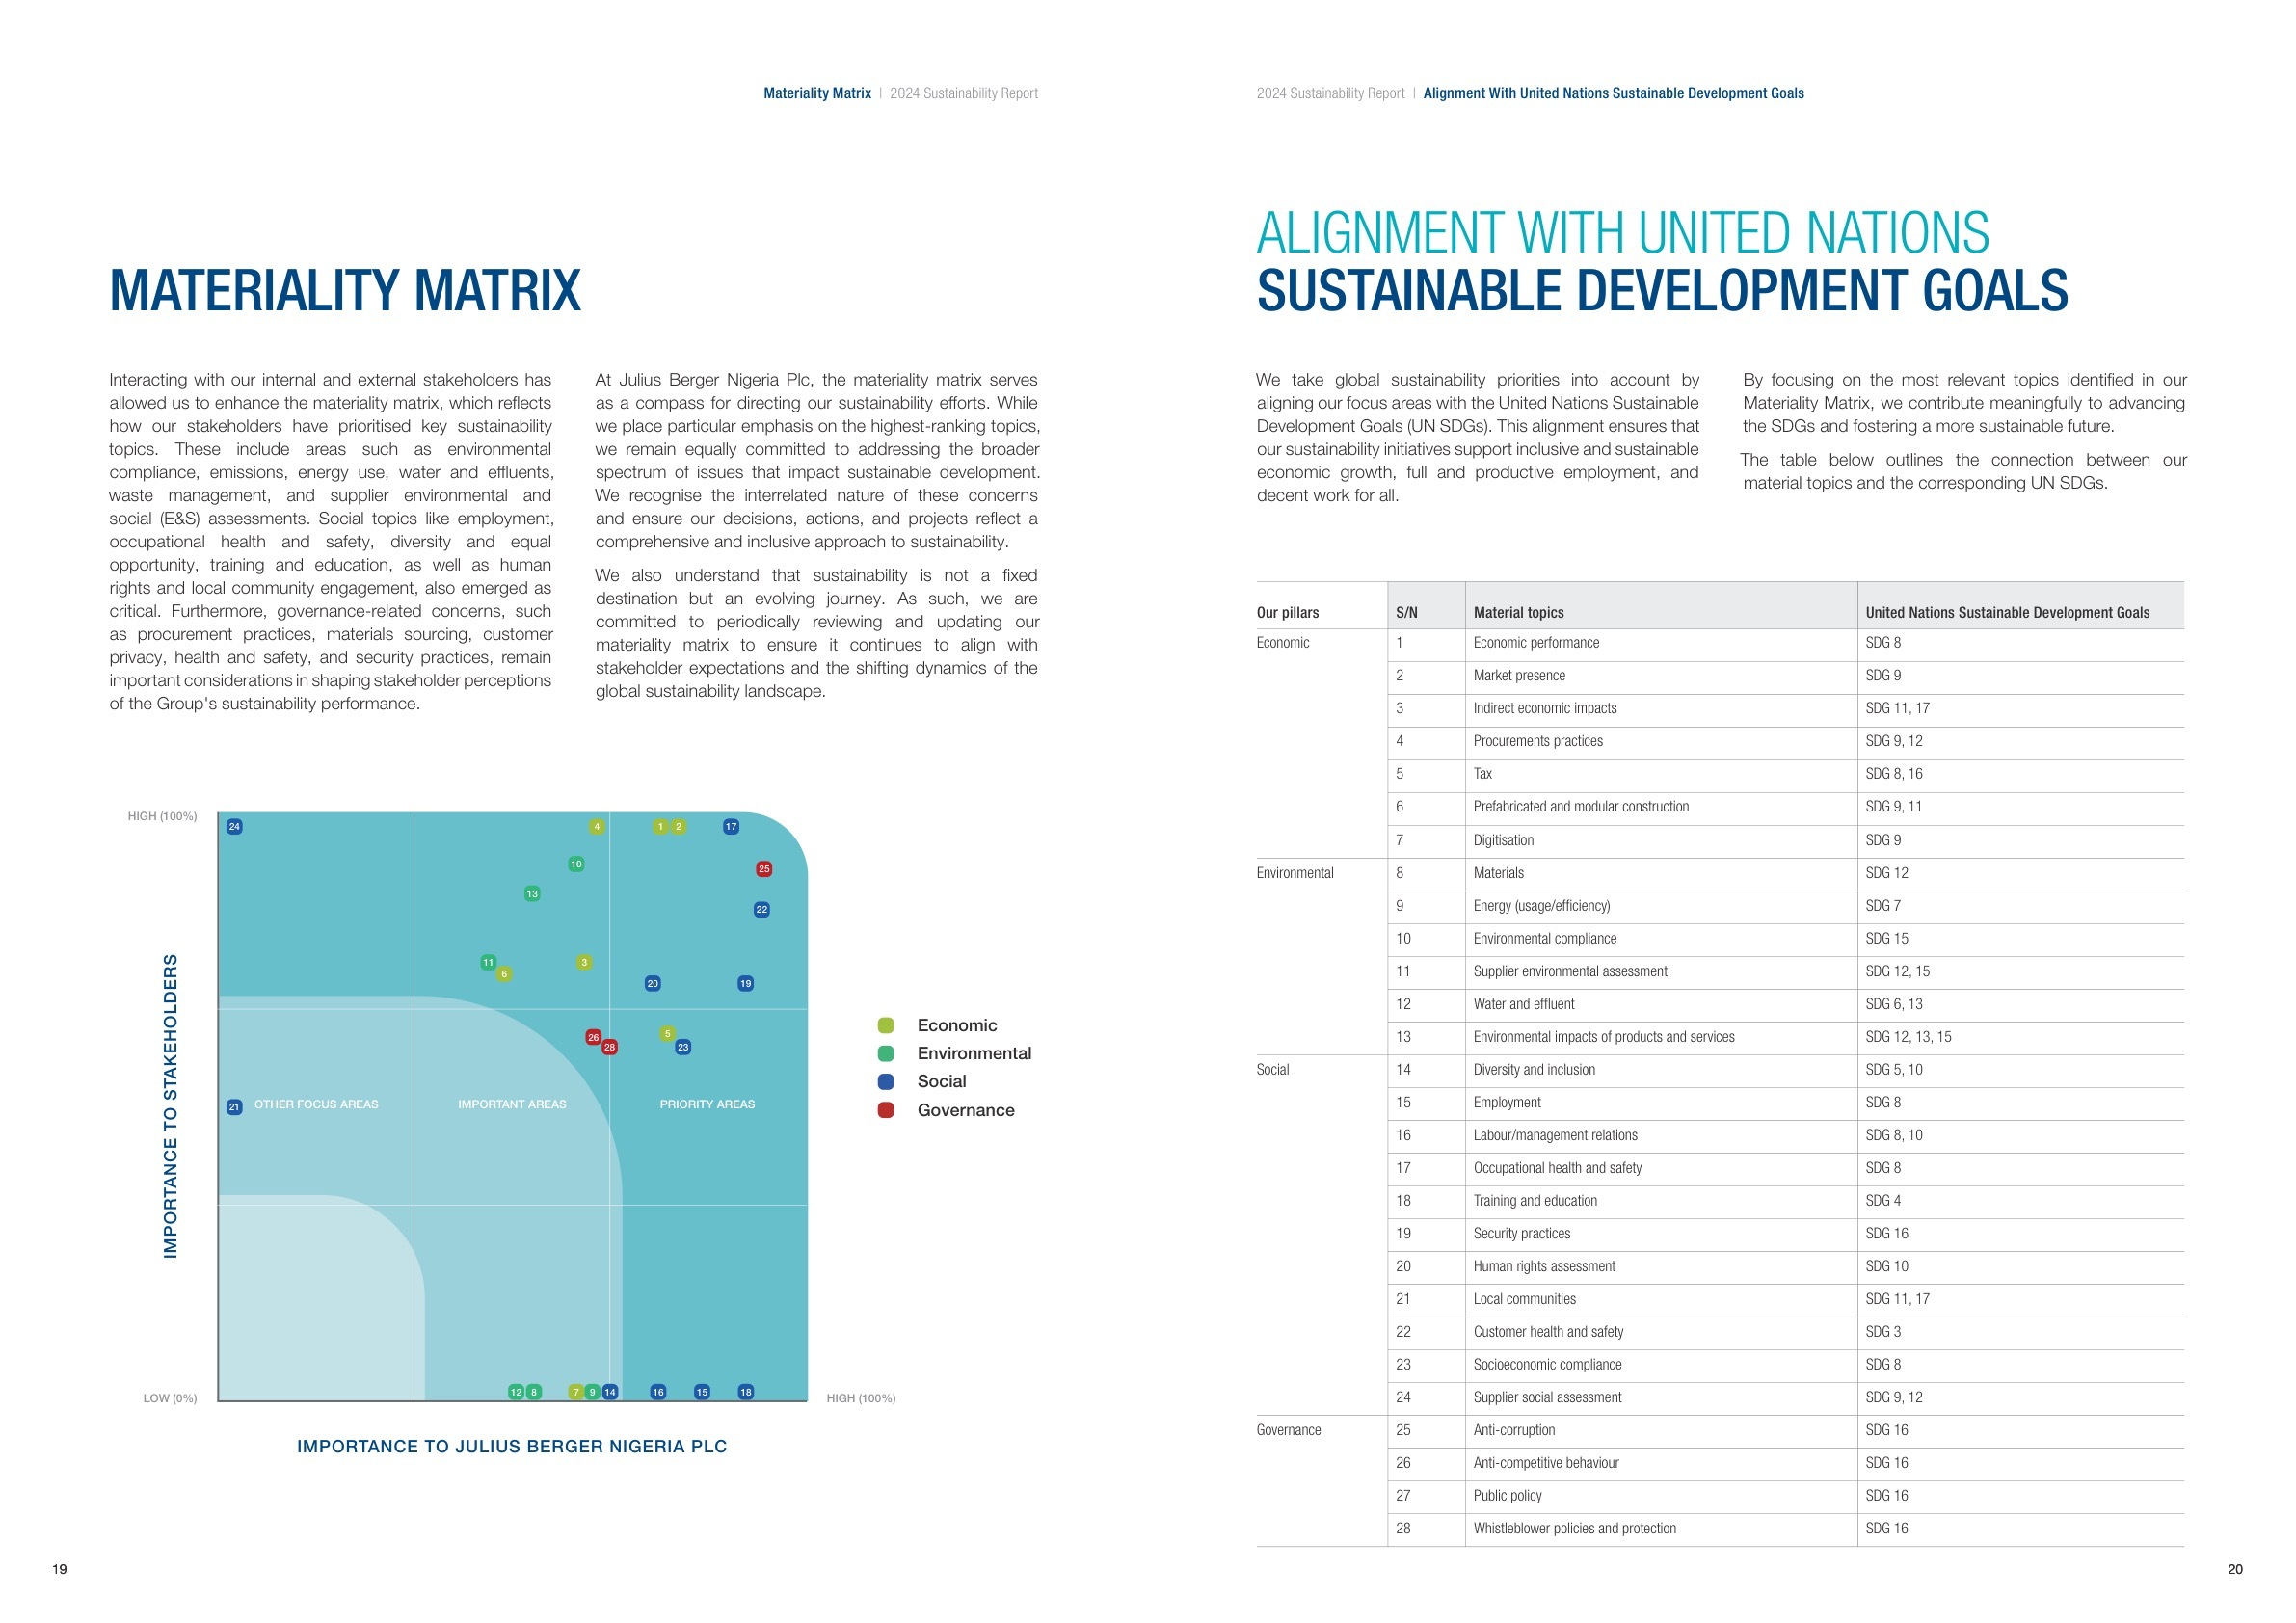Expand the Environmental pillar section
2296x1623 pixels.
1296,873
